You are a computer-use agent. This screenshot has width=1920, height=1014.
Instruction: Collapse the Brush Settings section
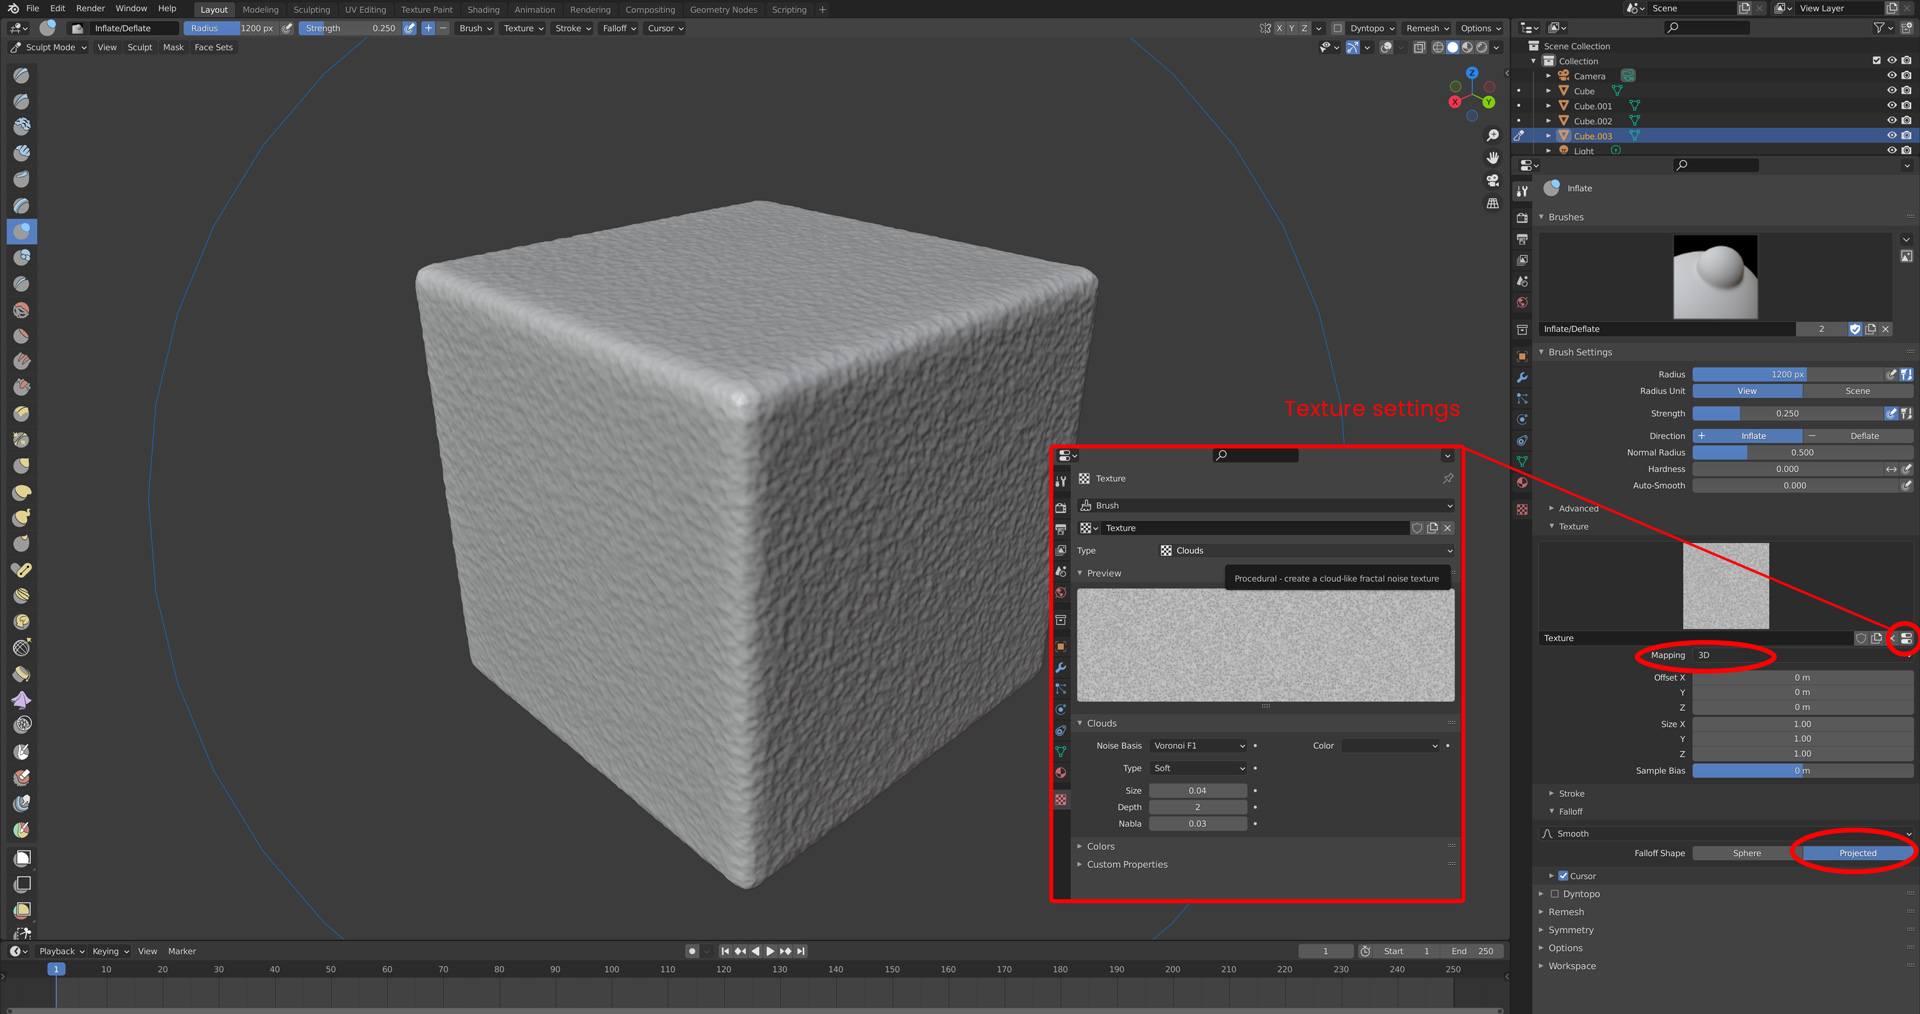pos(1577,352)
